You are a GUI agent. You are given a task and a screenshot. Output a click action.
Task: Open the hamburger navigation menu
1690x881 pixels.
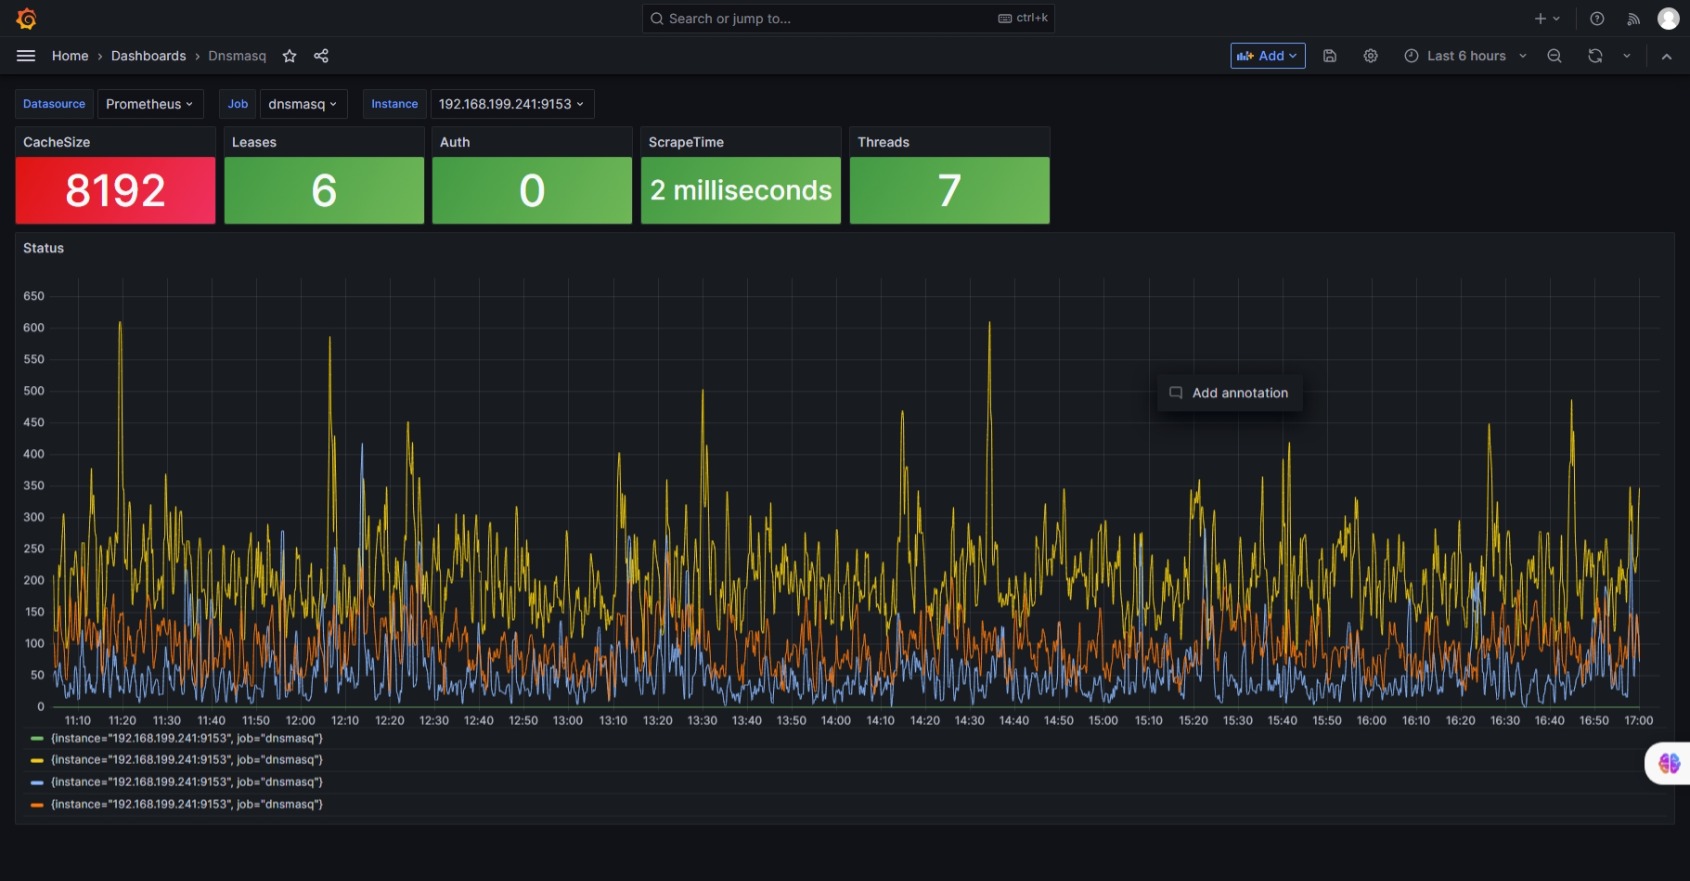point(26,56)
